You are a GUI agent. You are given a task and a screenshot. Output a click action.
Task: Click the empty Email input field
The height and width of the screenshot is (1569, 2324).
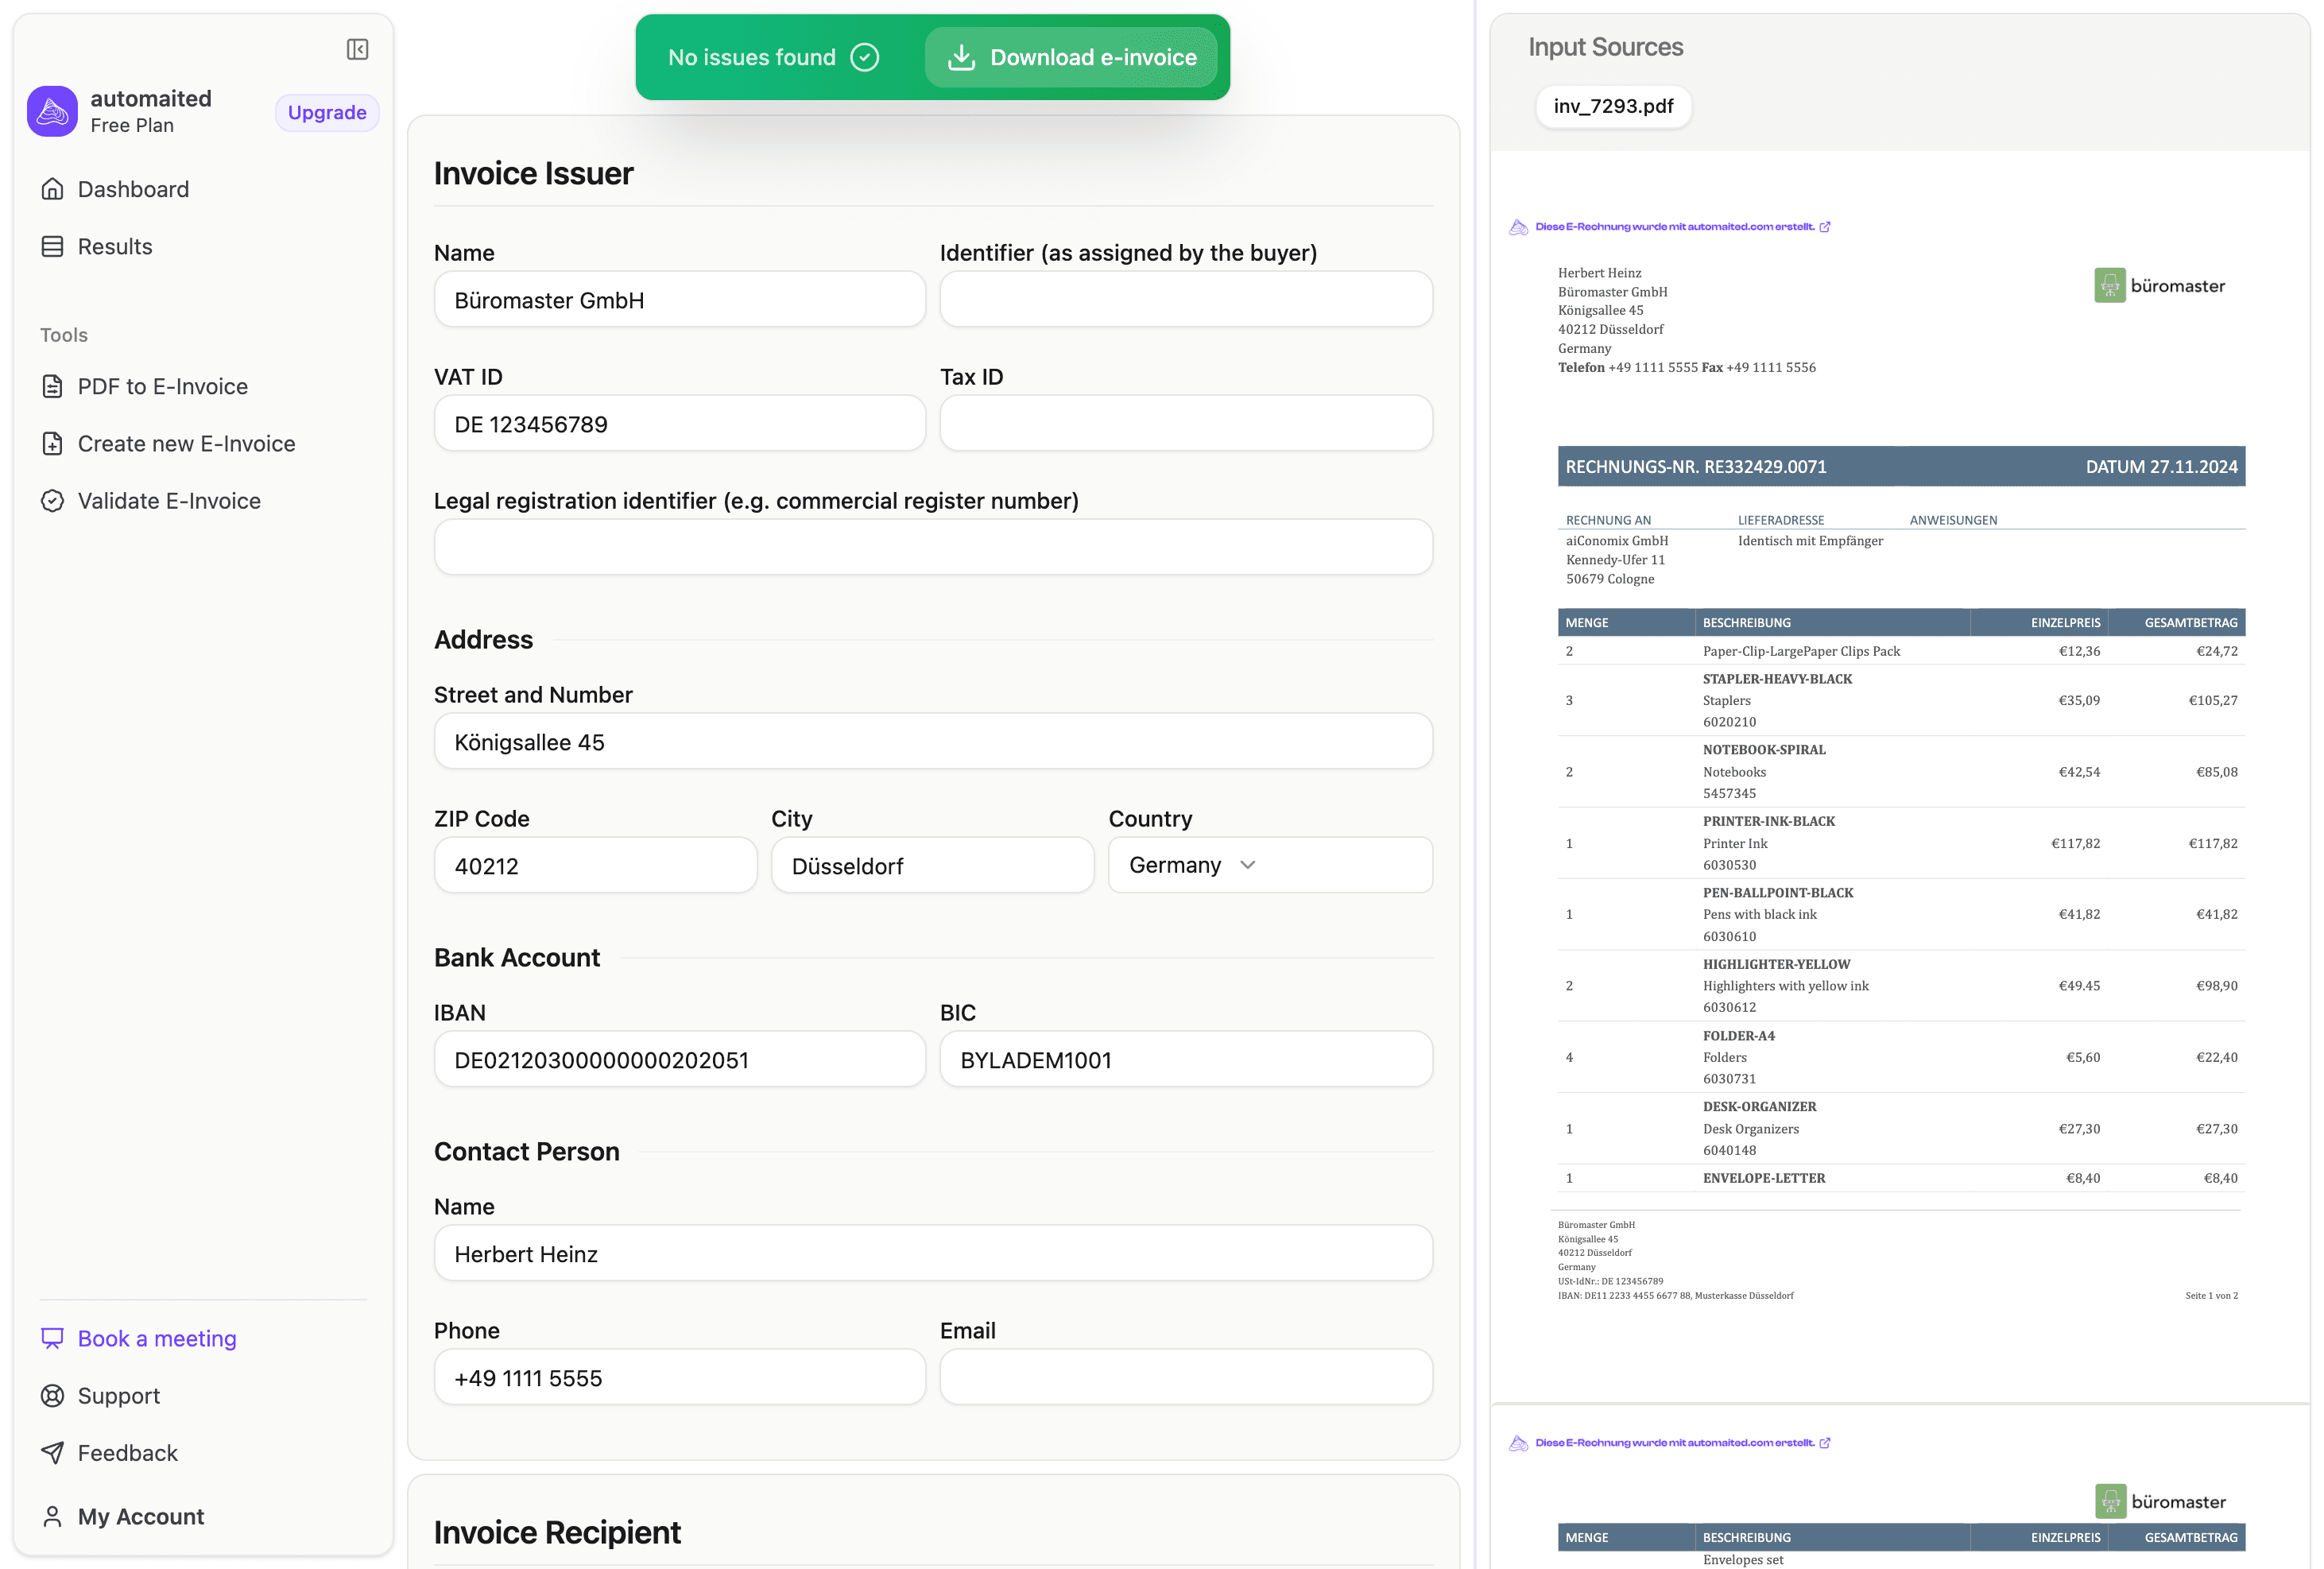pyautogui.click(x=1185, y=1377)
